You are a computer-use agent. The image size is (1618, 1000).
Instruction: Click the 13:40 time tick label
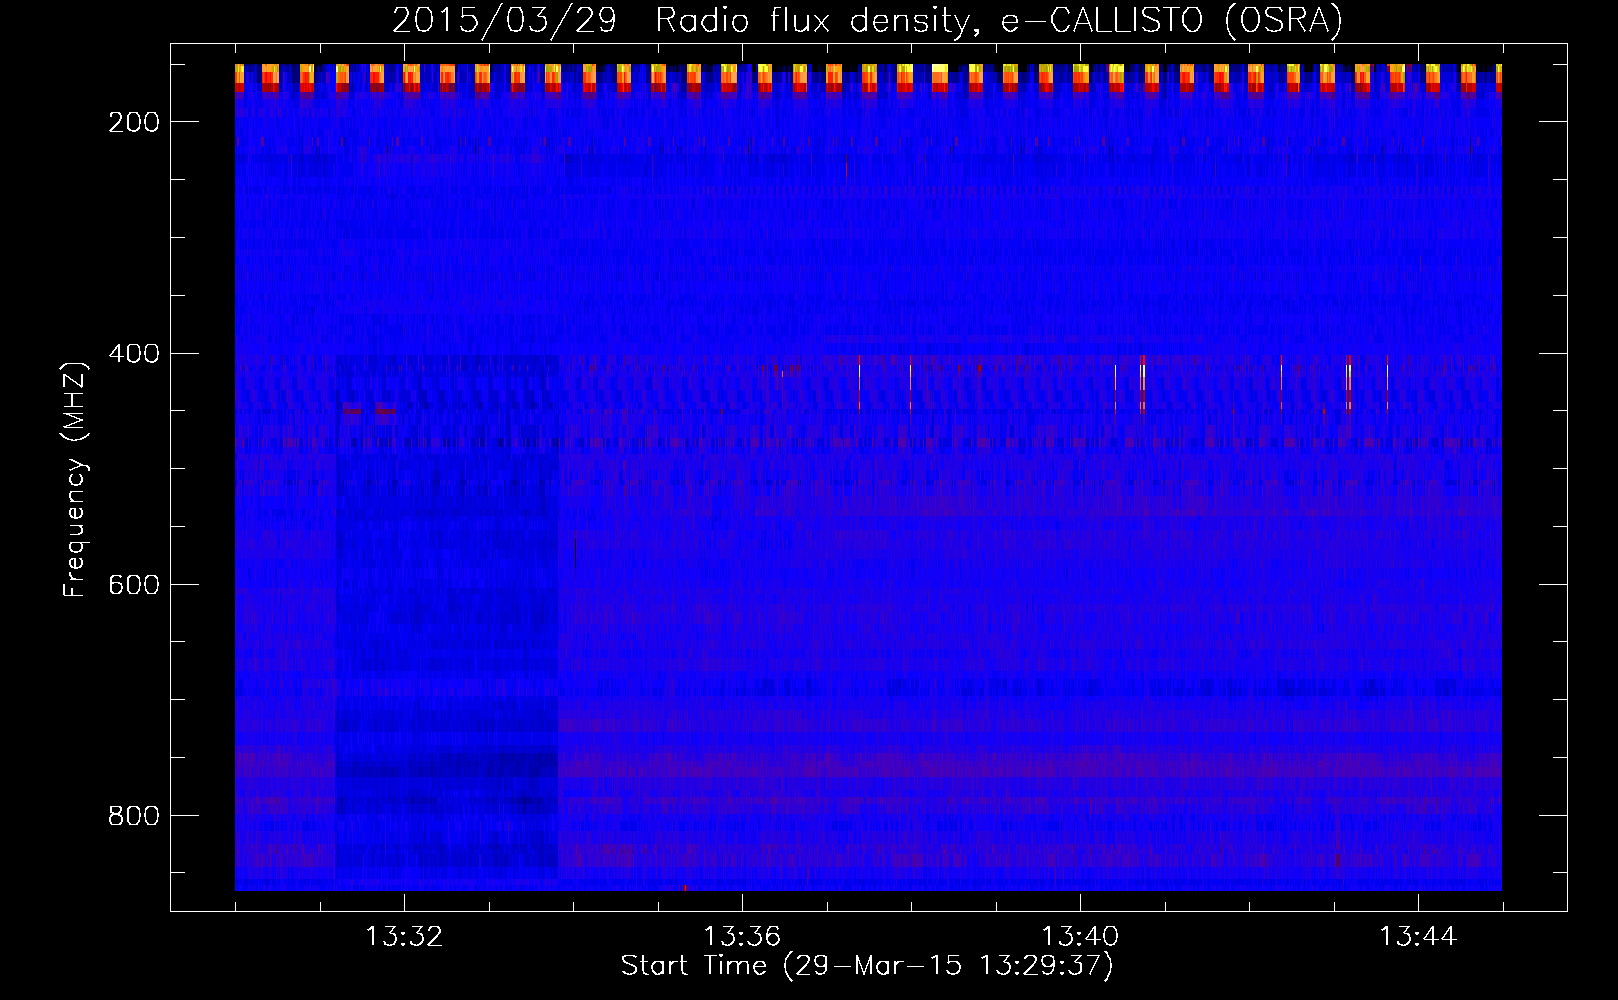[x=1080, y=937]
